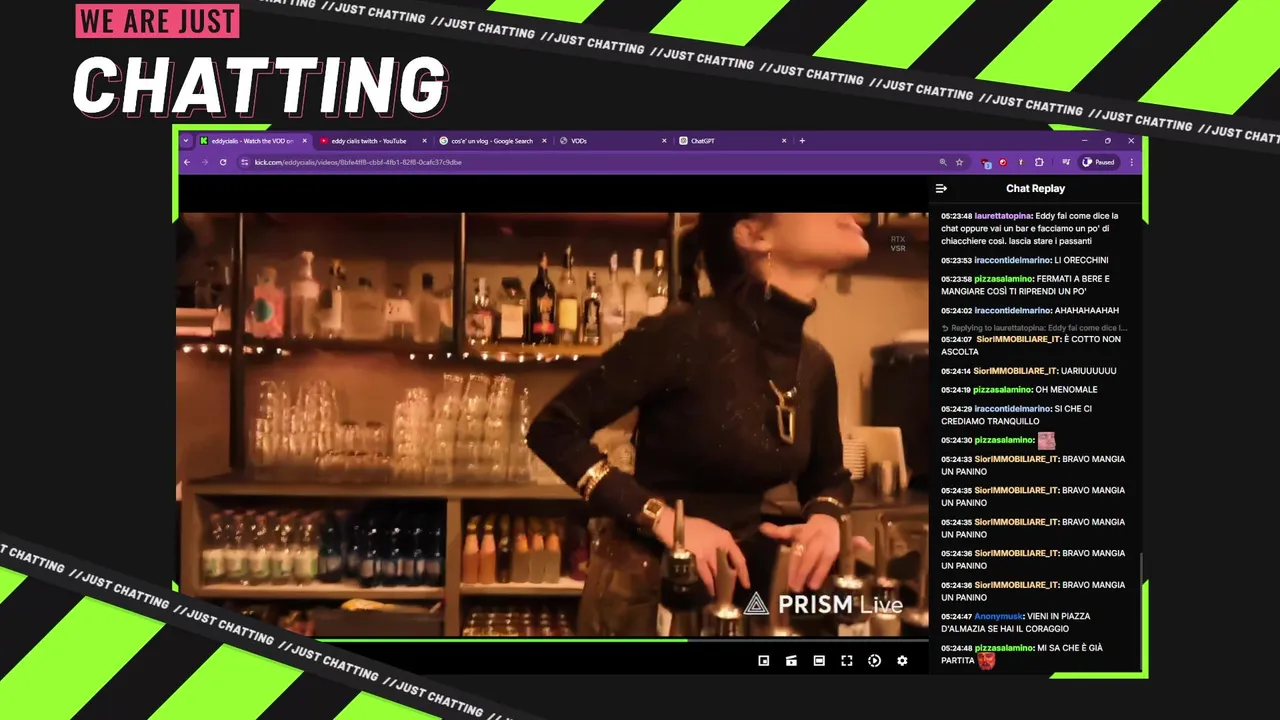
Task: Open the video player settings gear
Action: click(902, 661)
